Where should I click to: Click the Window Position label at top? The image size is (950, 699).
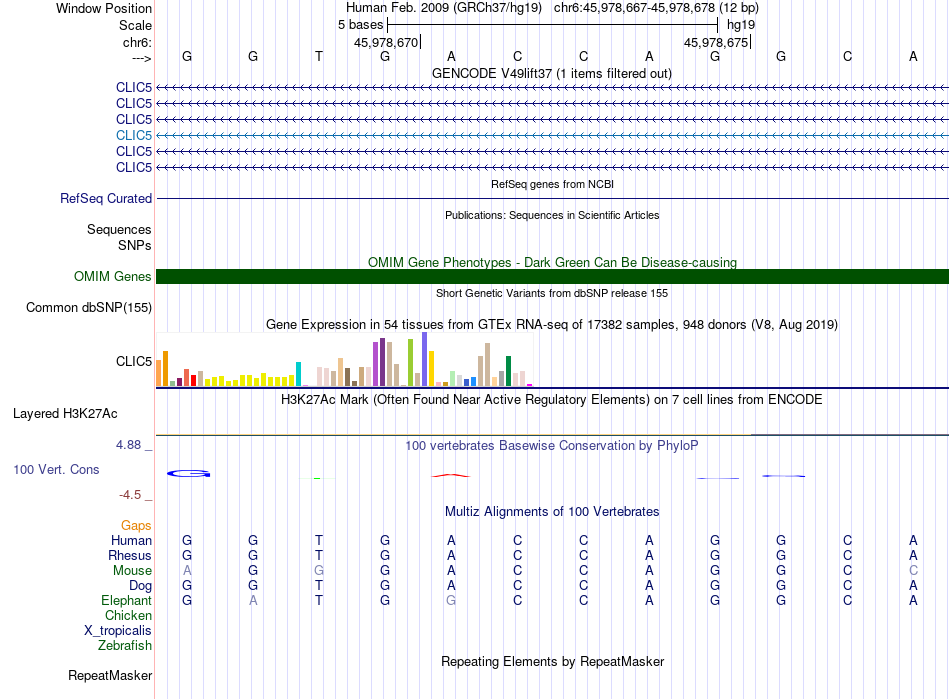point(104,8)
